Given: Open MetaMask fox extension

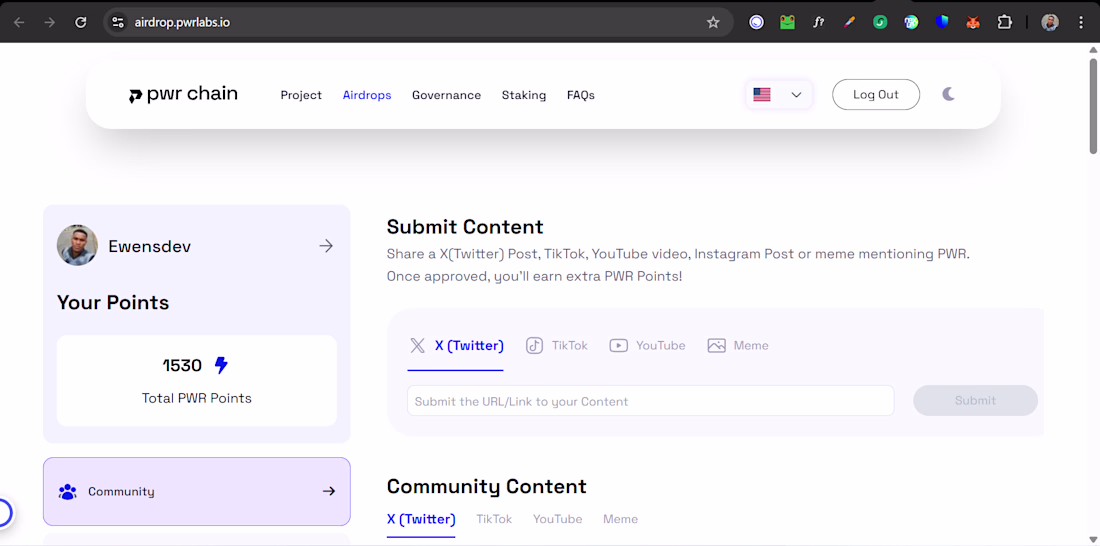Looking at the screenshot, I should [973, 22].
